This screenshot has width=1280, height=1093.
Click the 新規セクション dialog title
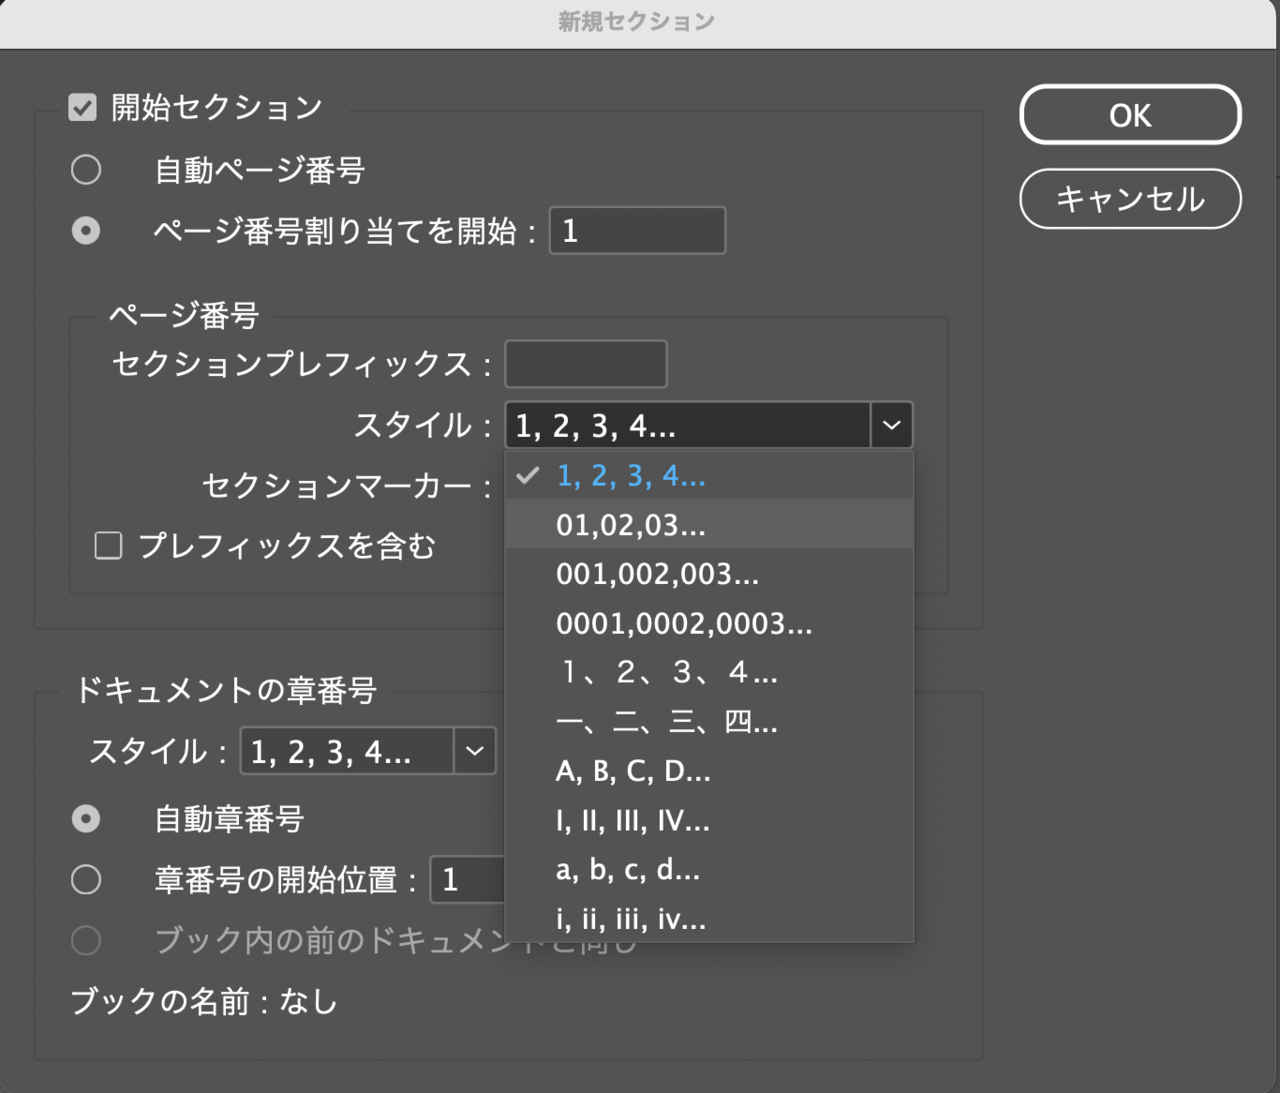[637, 22]
